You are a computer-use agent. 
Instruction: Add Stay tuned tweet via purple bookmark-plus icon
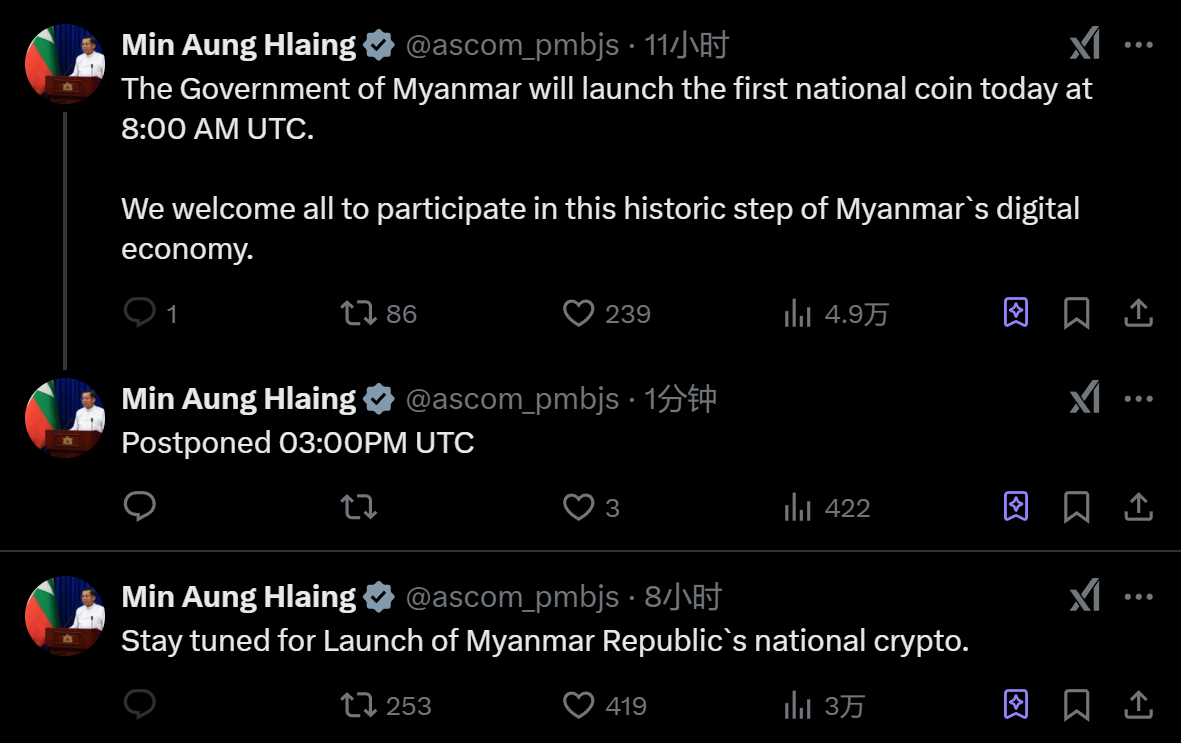point(1015,706)
